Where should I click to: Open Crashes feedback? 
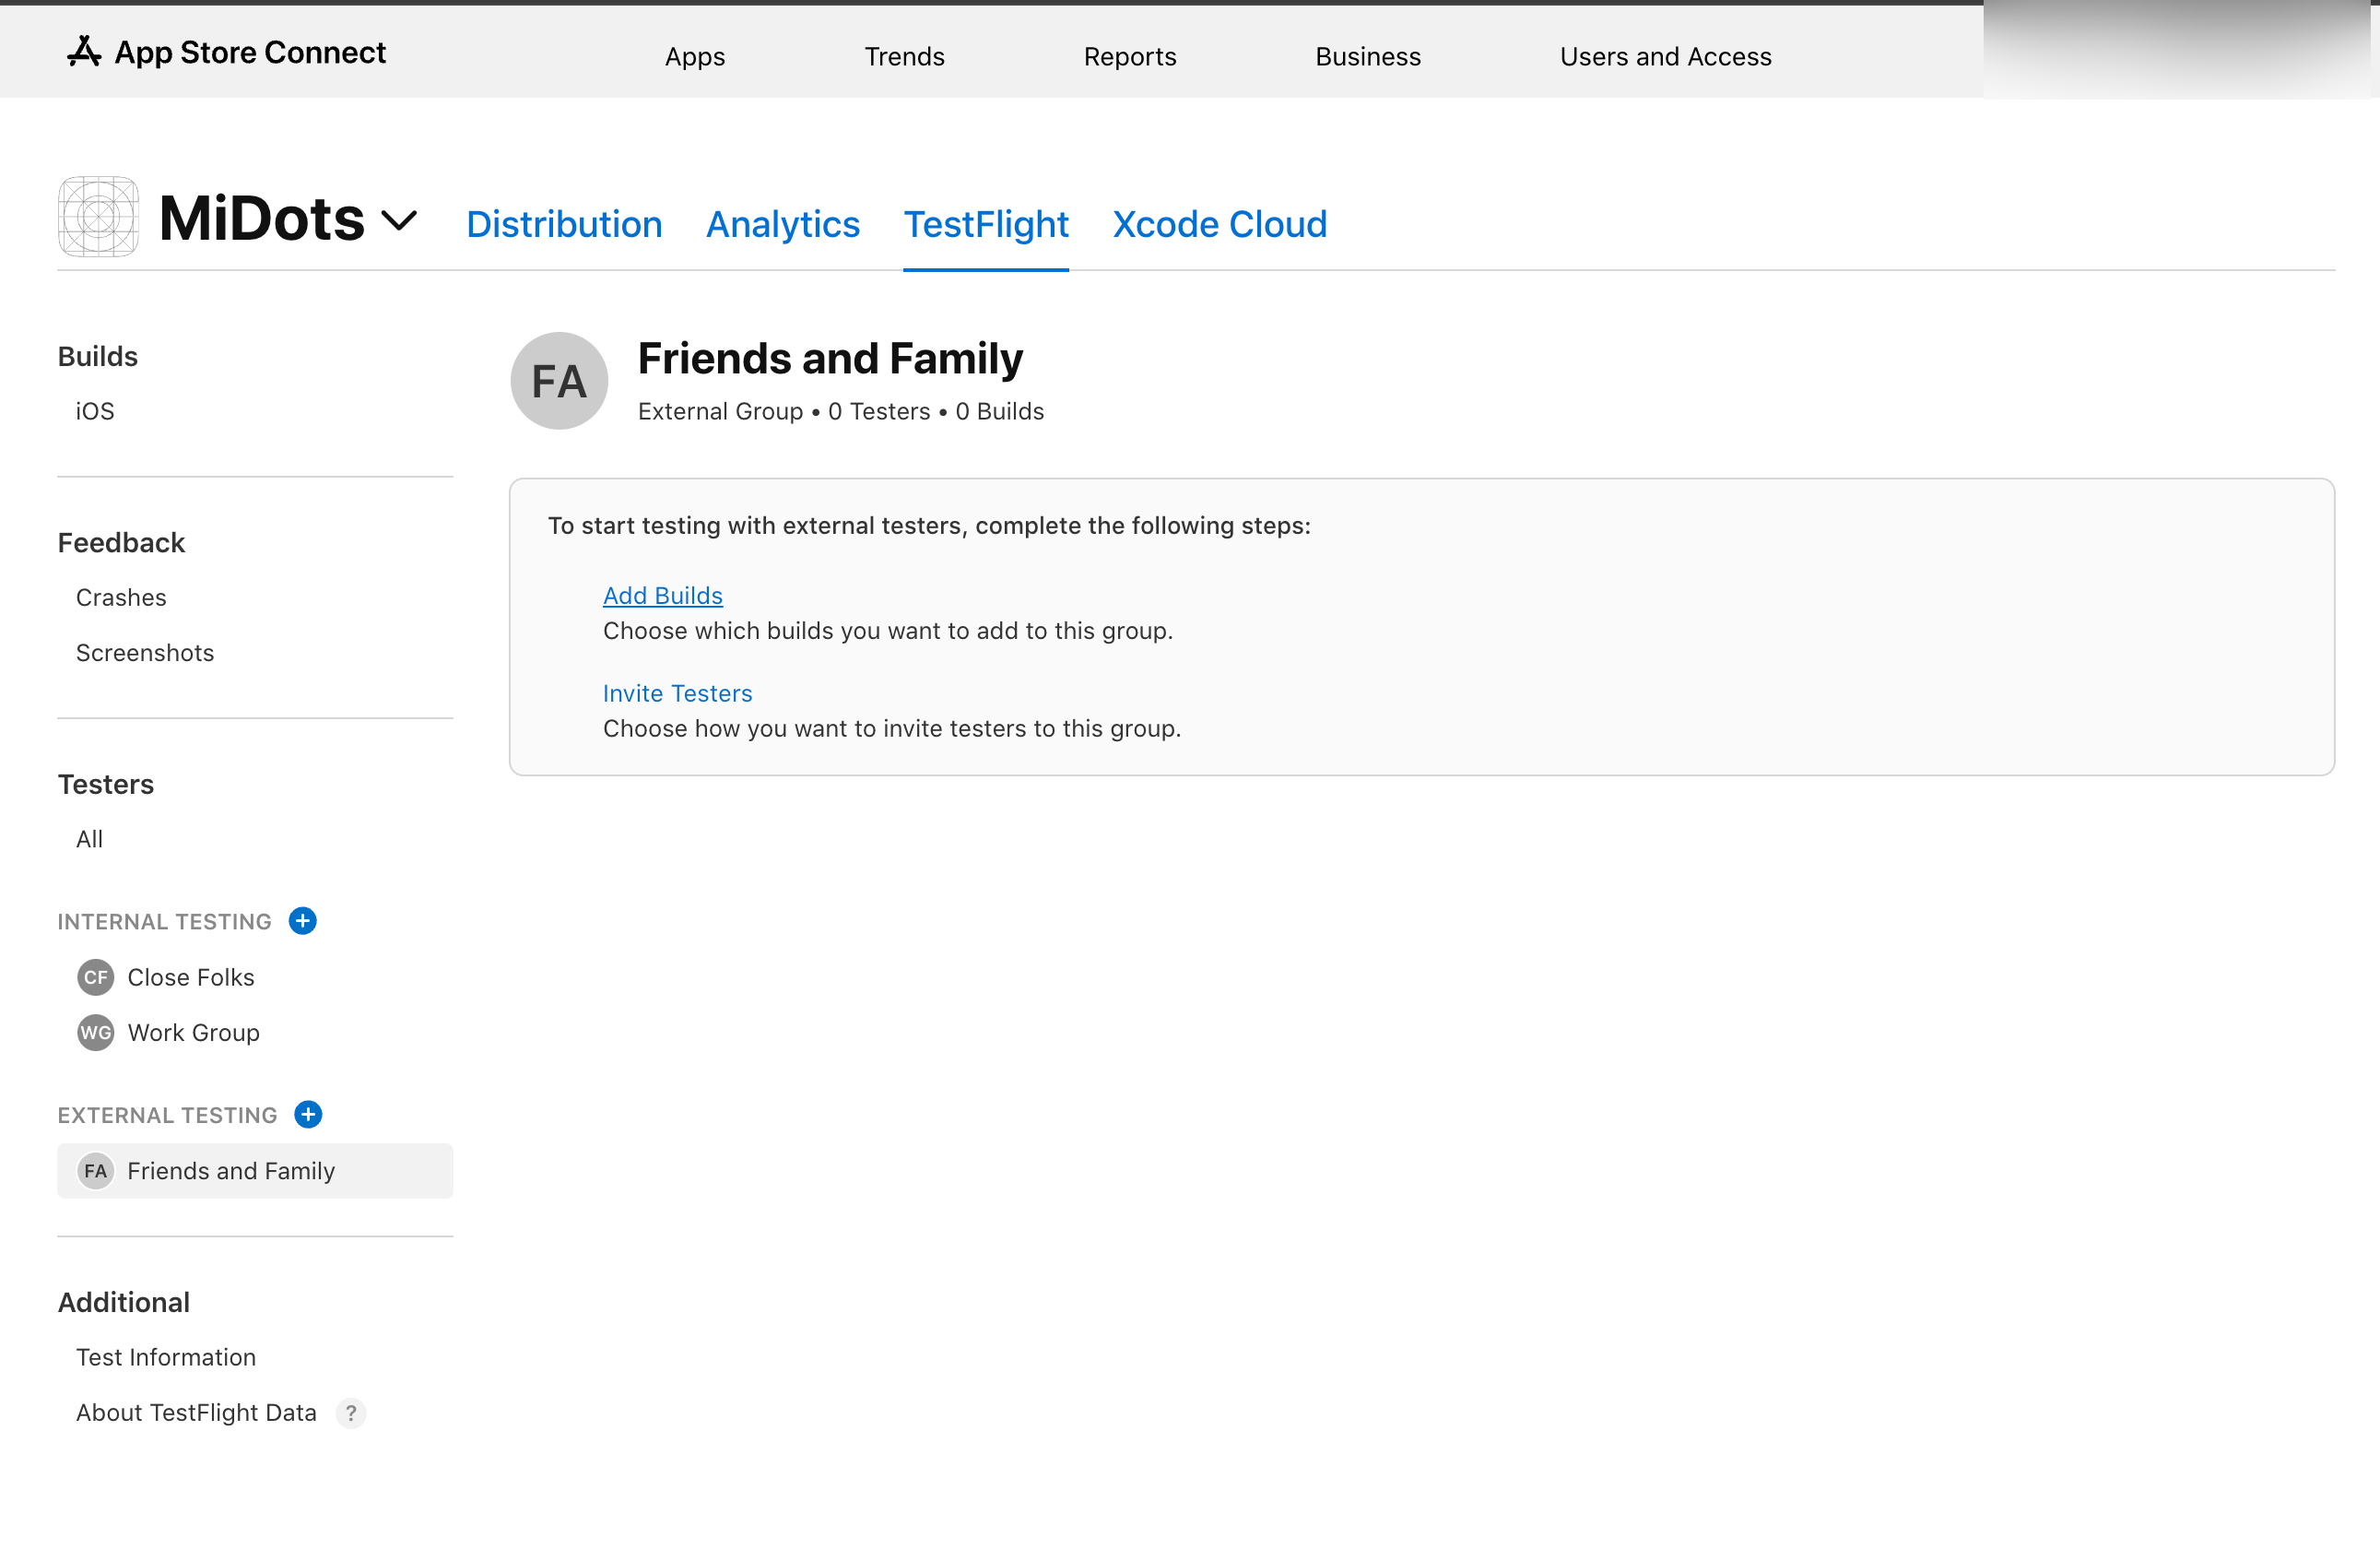click(121, 597)
